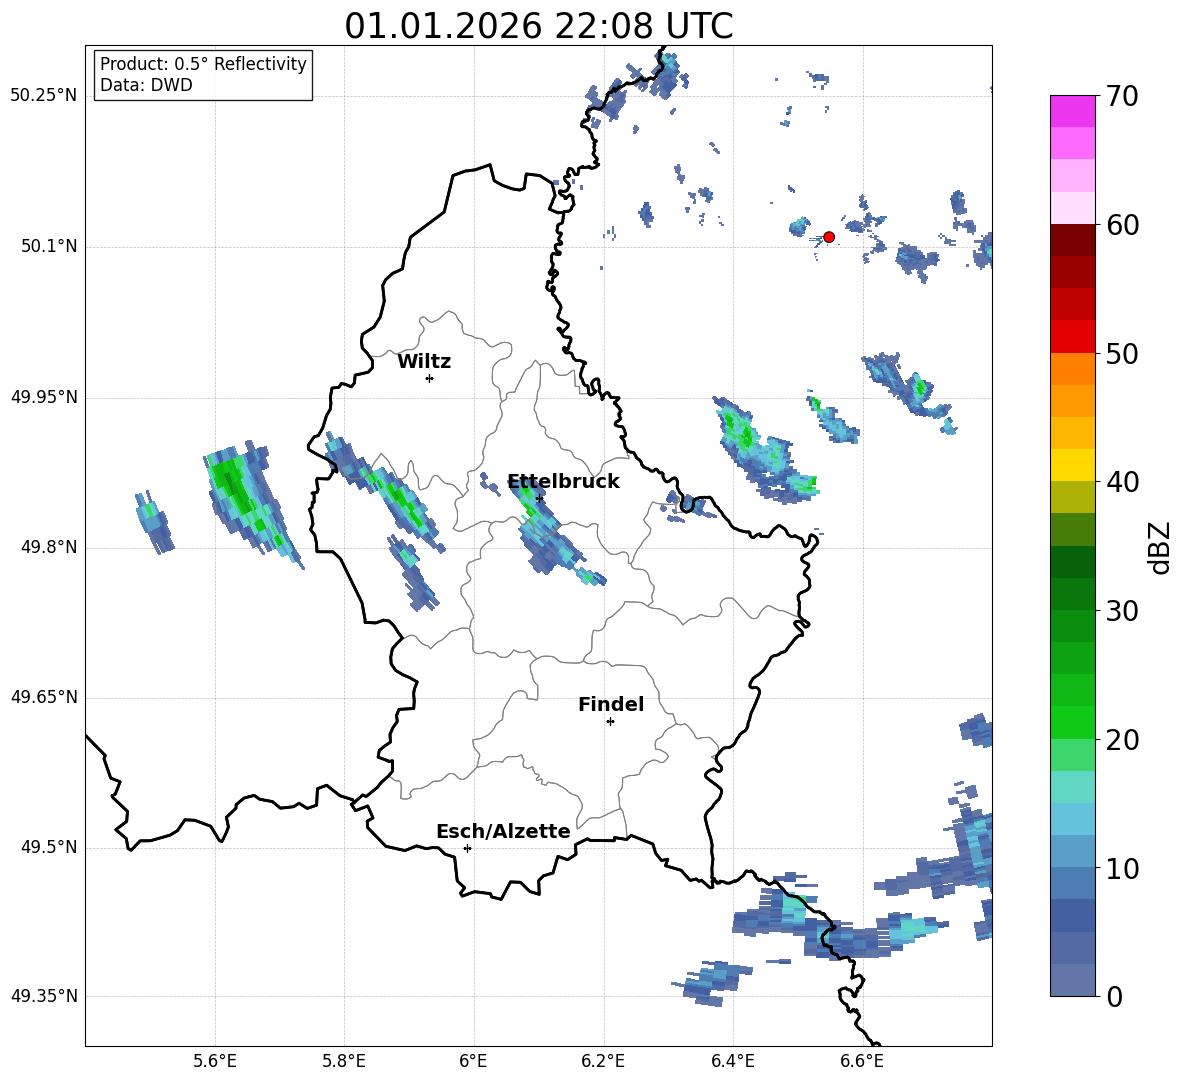Click the 0 tick on the colorbar

[1114, 996]
